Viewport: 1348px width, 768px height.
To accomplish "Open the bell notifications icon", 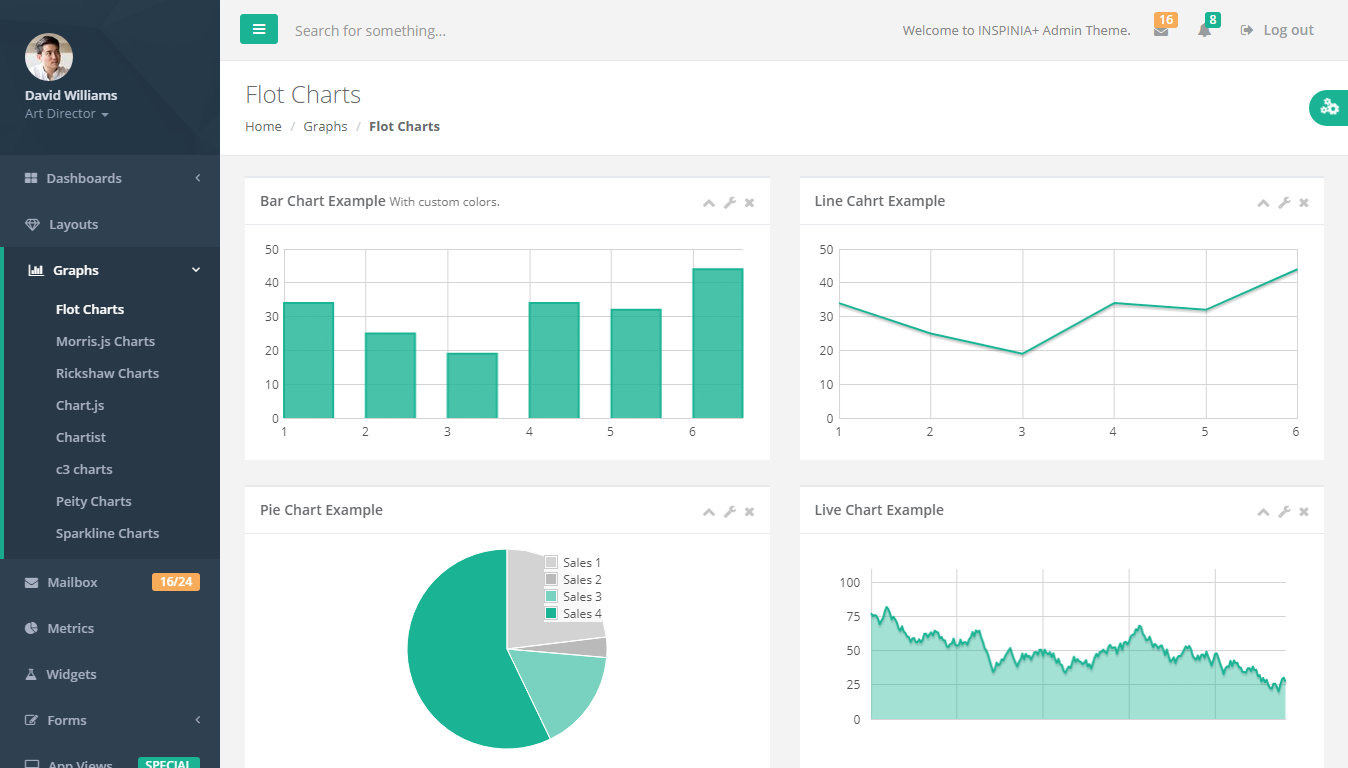I will click(1204, 30).
